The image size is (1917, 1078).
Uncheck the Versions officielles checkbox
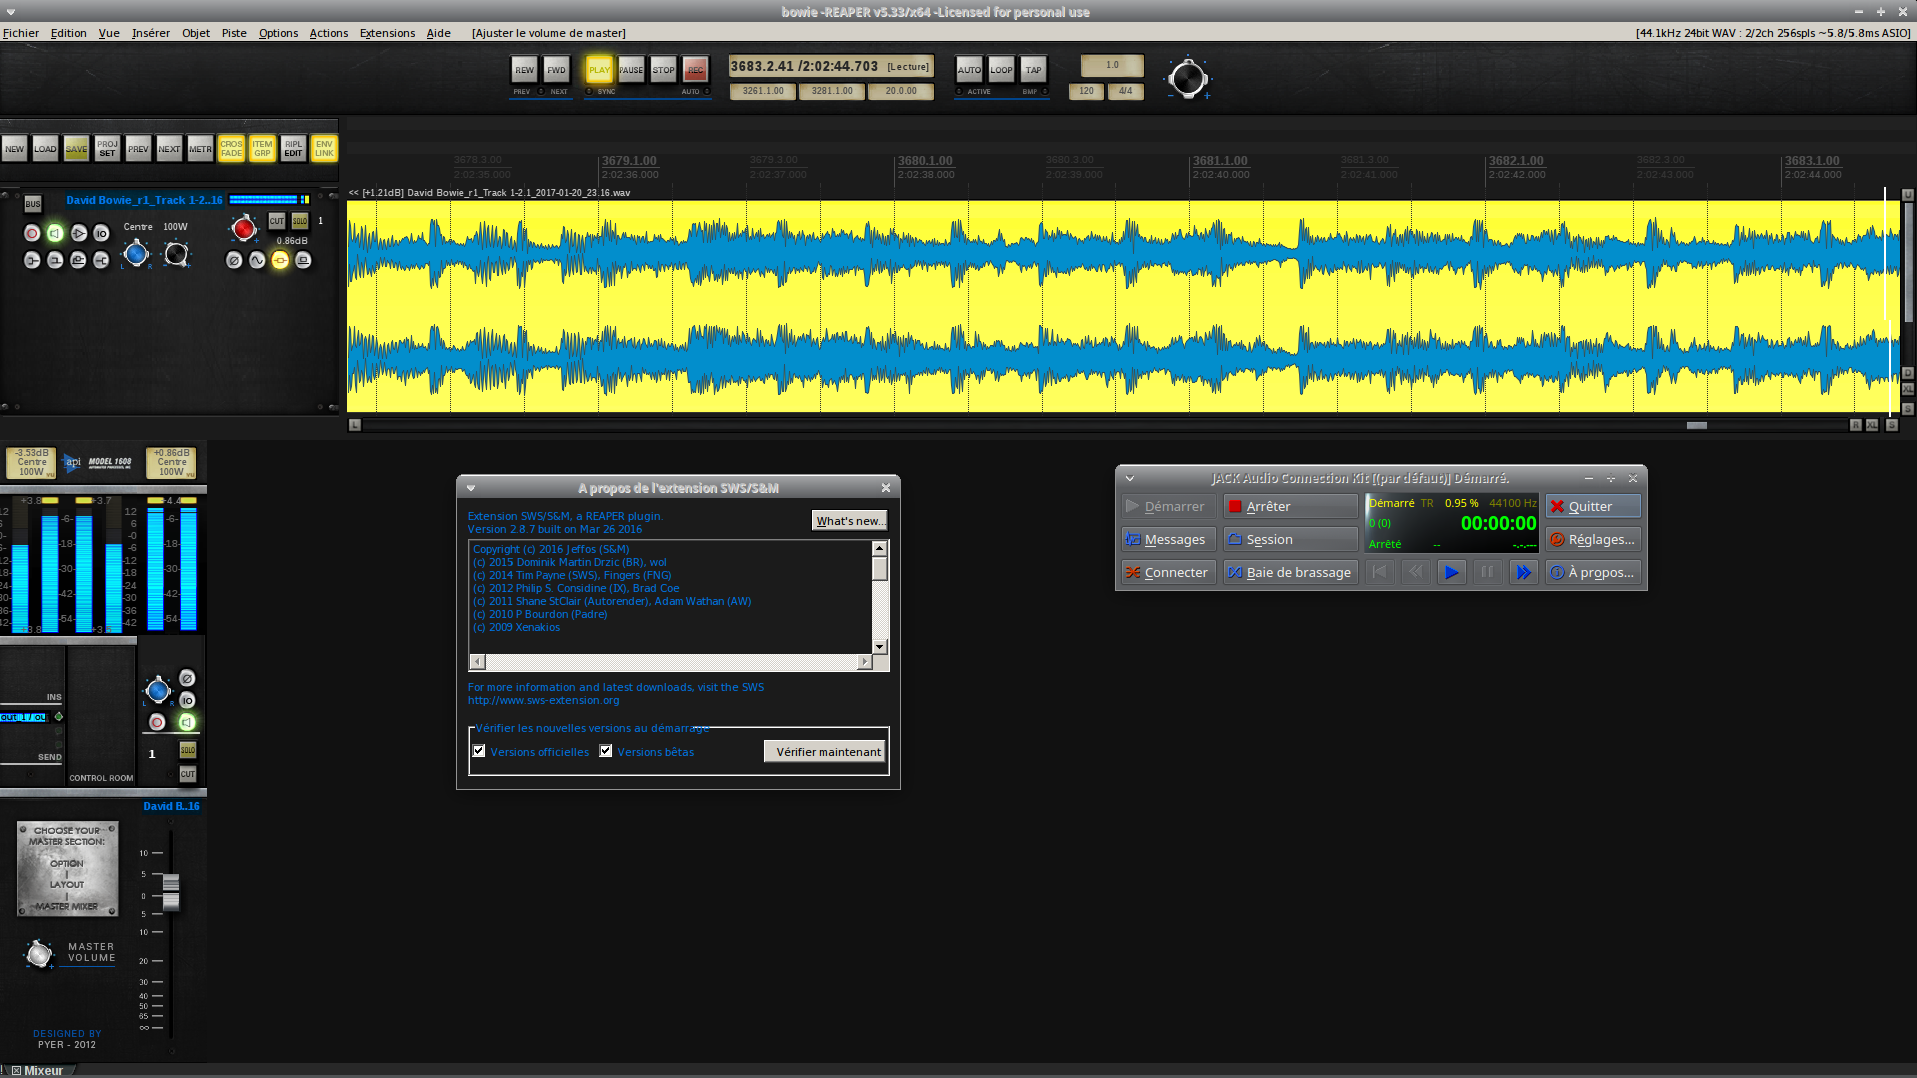tap(479, 751)
